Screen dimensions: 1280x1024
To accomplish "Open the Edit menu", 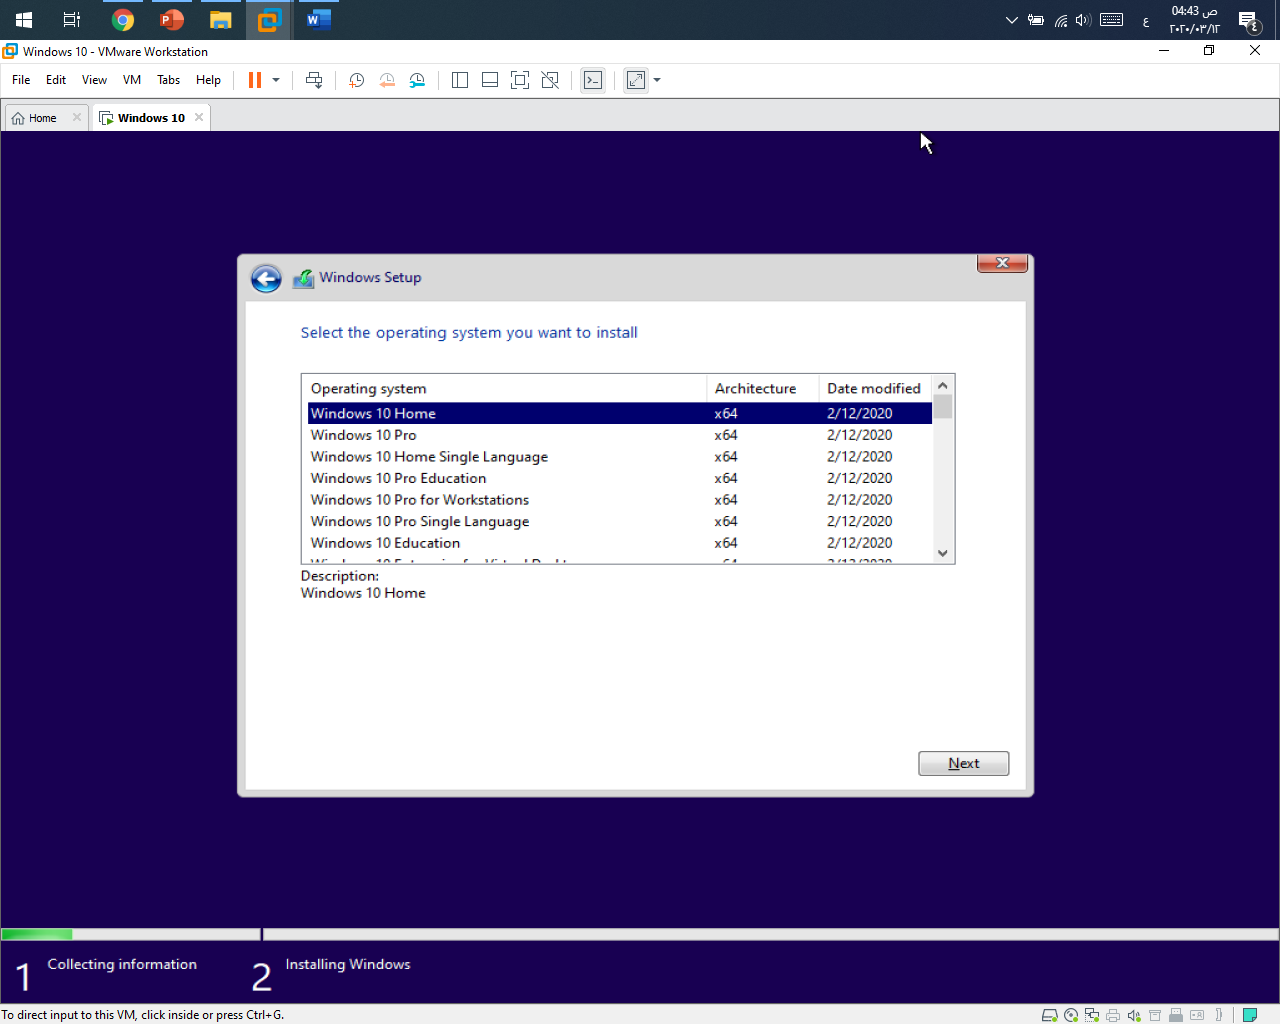I will (x=56, y=80).
